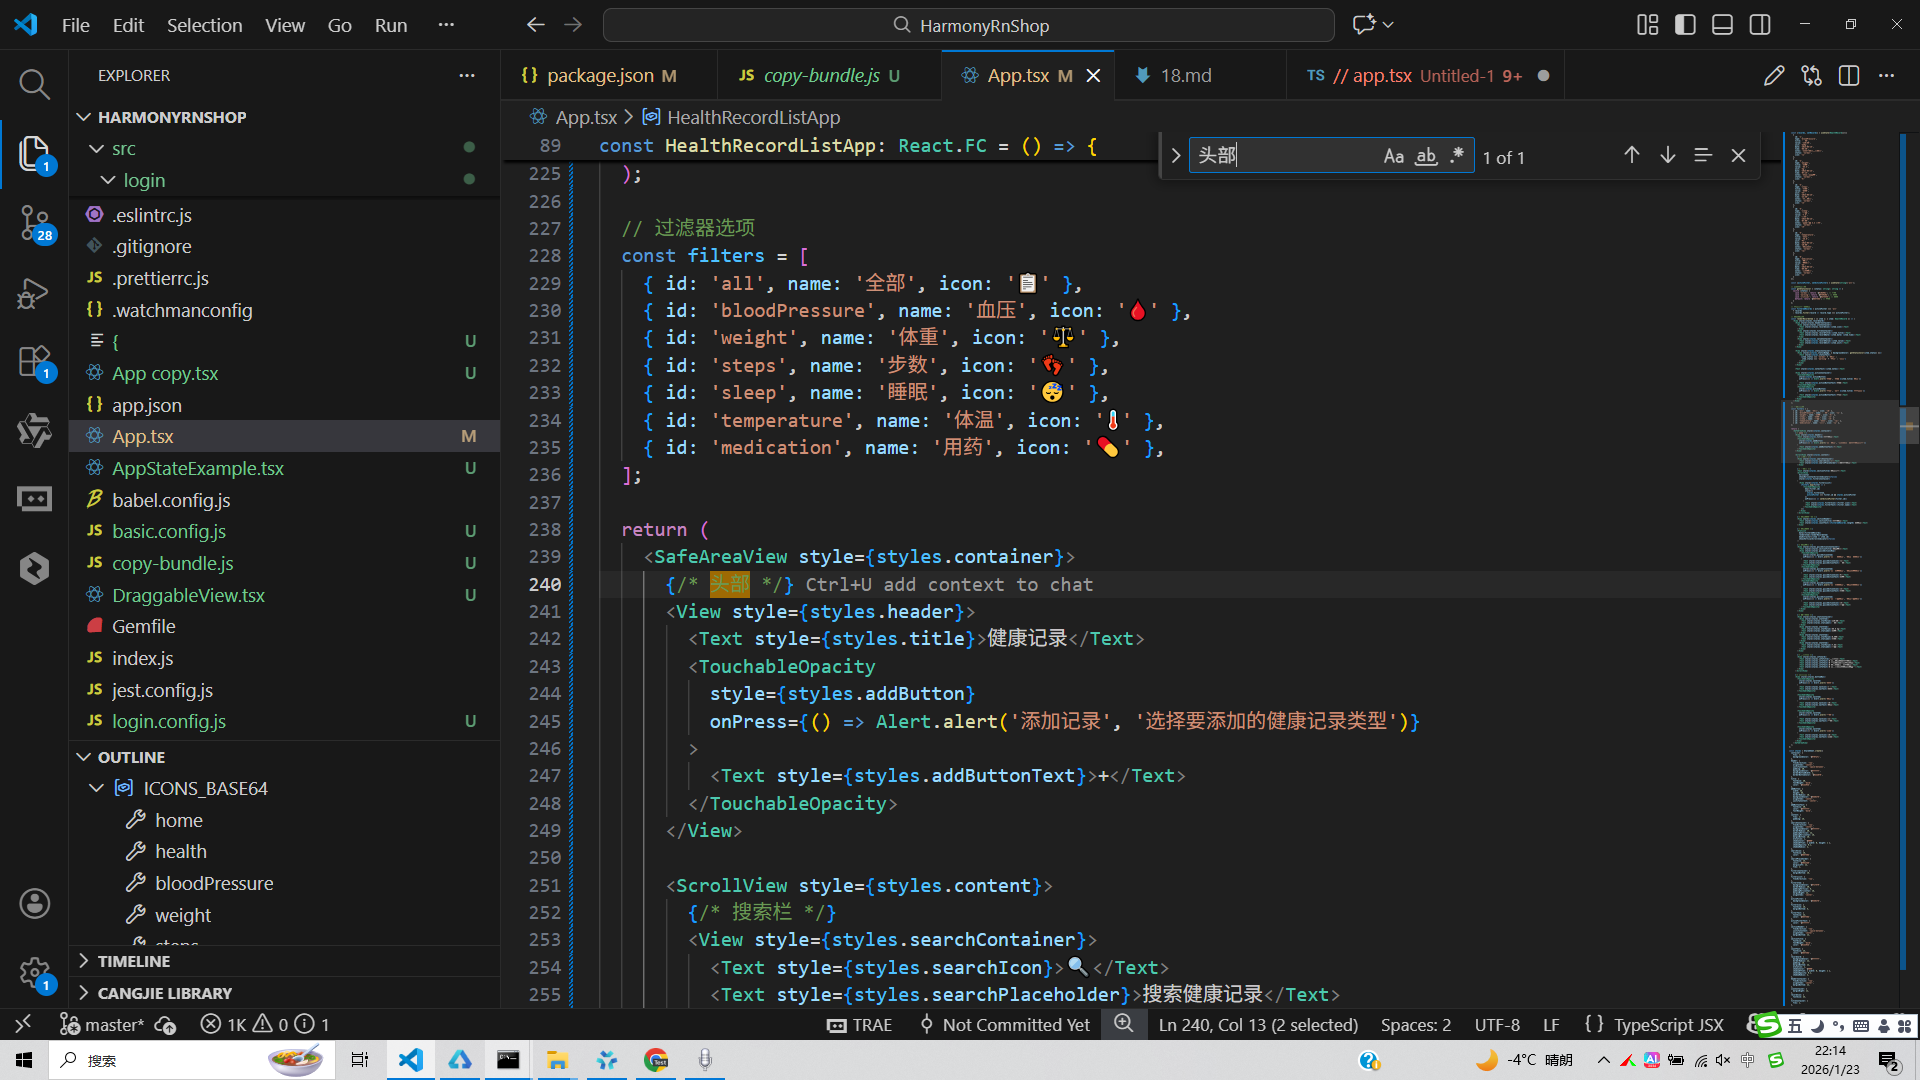
Task: Open the Search view in activity bar
Action: pyautogui.click(x=34, y=84)
